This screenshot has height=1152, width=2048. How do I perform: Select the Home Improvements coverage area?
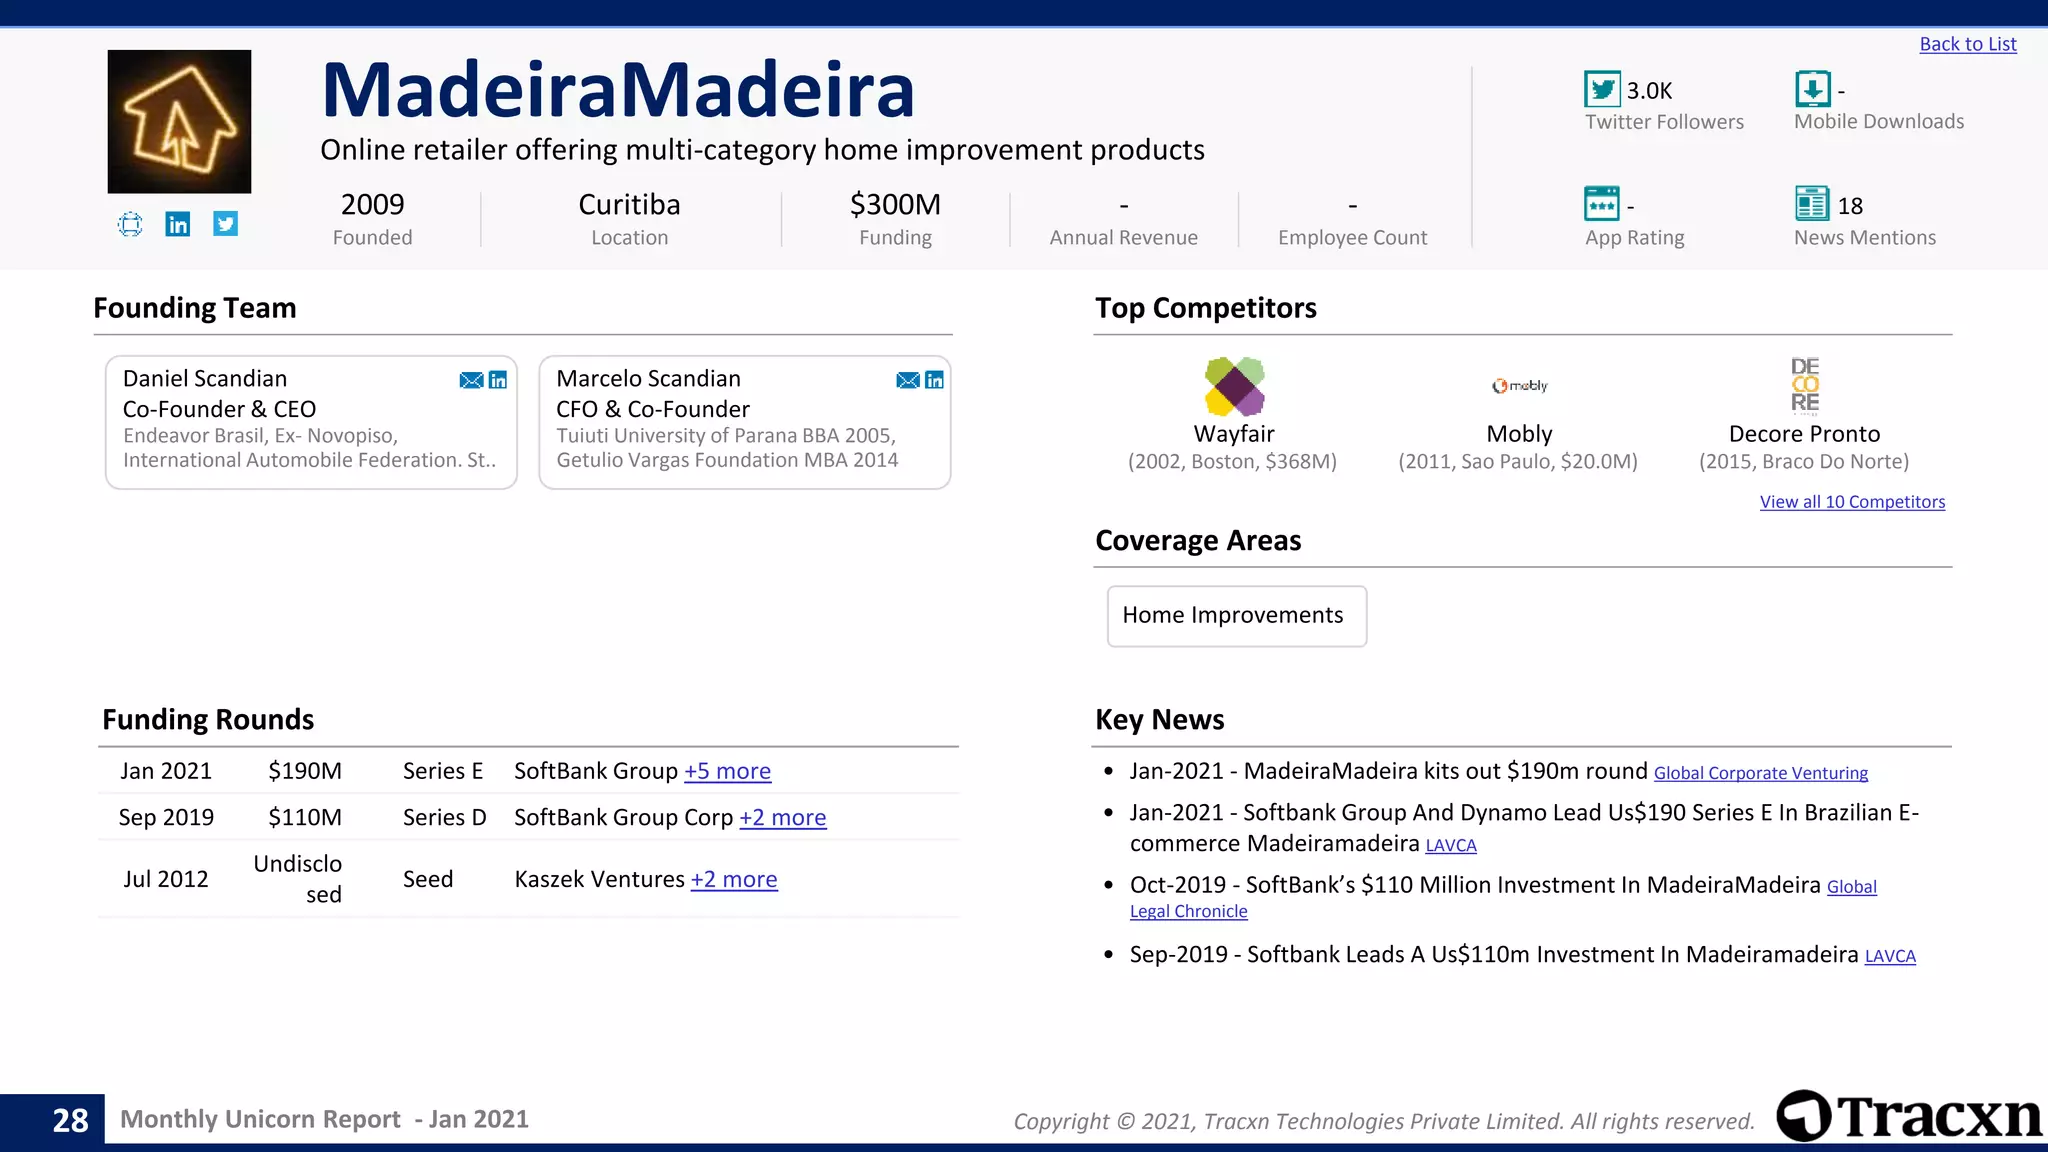1236,616
